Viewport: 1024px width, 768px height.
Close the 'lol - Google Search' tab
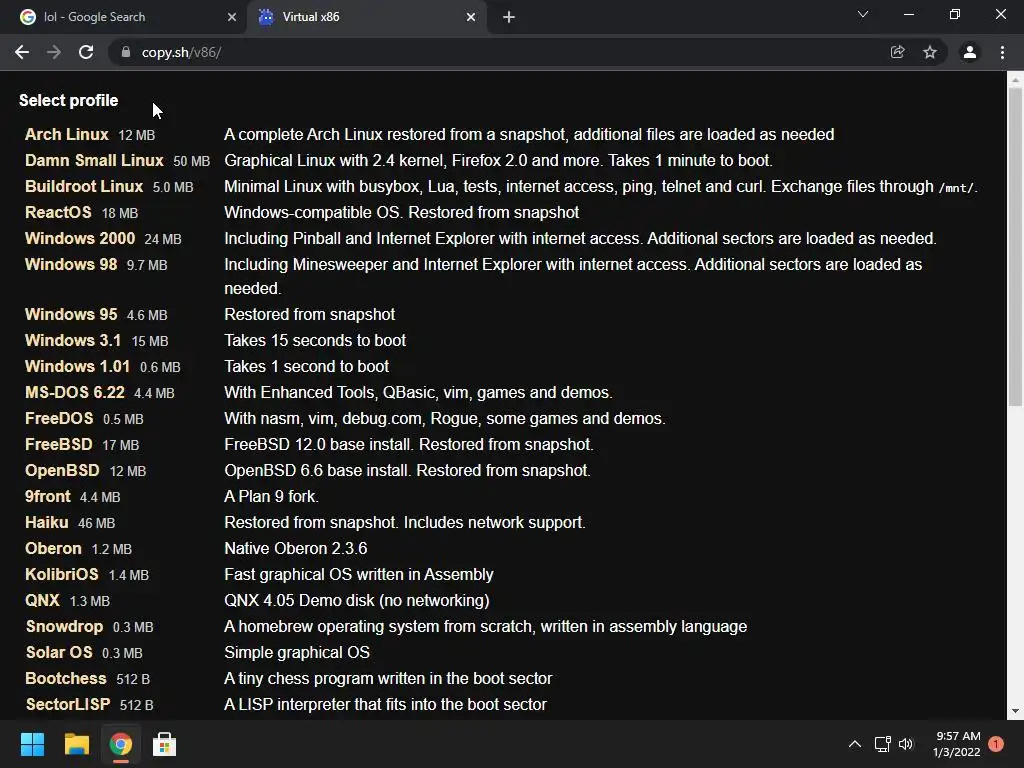(x=232, y=17)
